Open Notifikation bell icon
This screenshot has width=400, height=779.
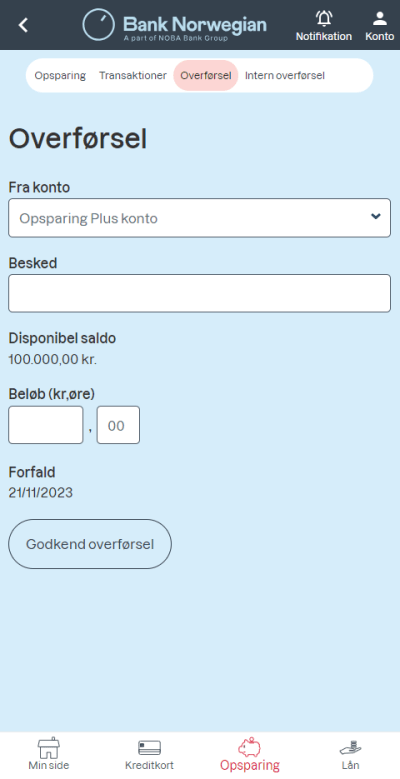(x=324, y=19)
